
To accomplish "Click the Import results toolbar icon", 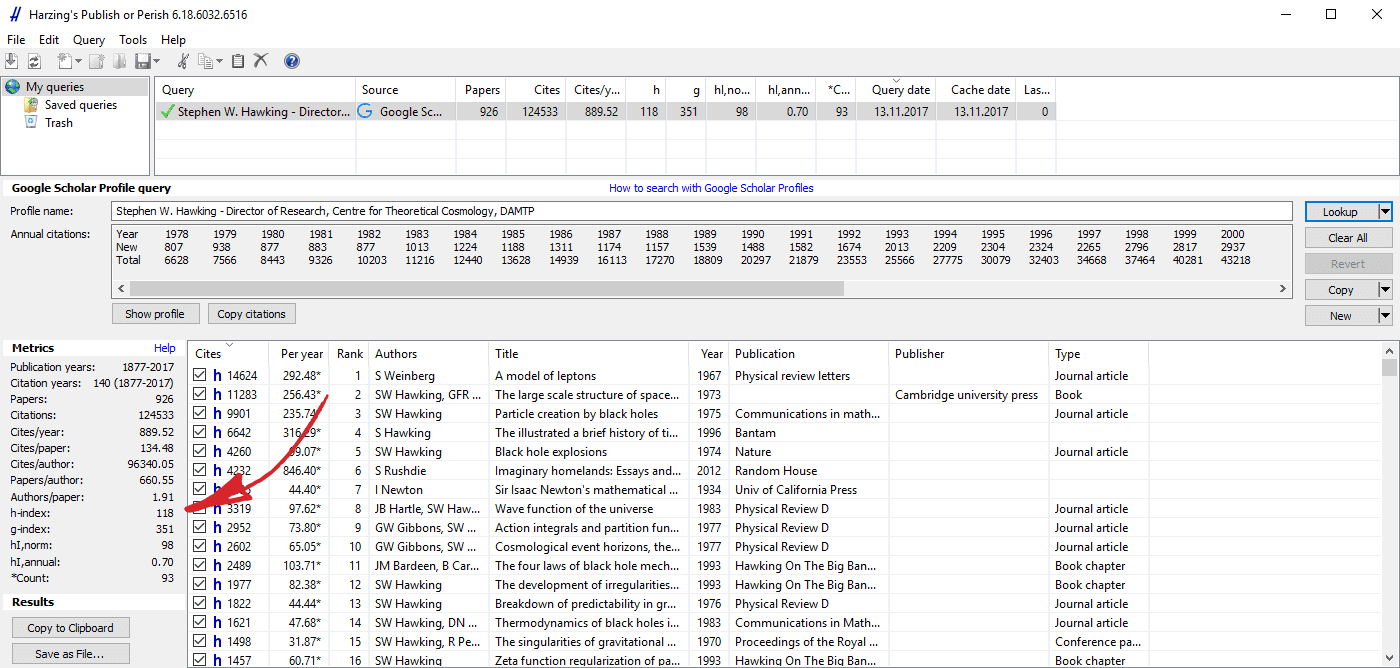I will (x=11, y=61).
